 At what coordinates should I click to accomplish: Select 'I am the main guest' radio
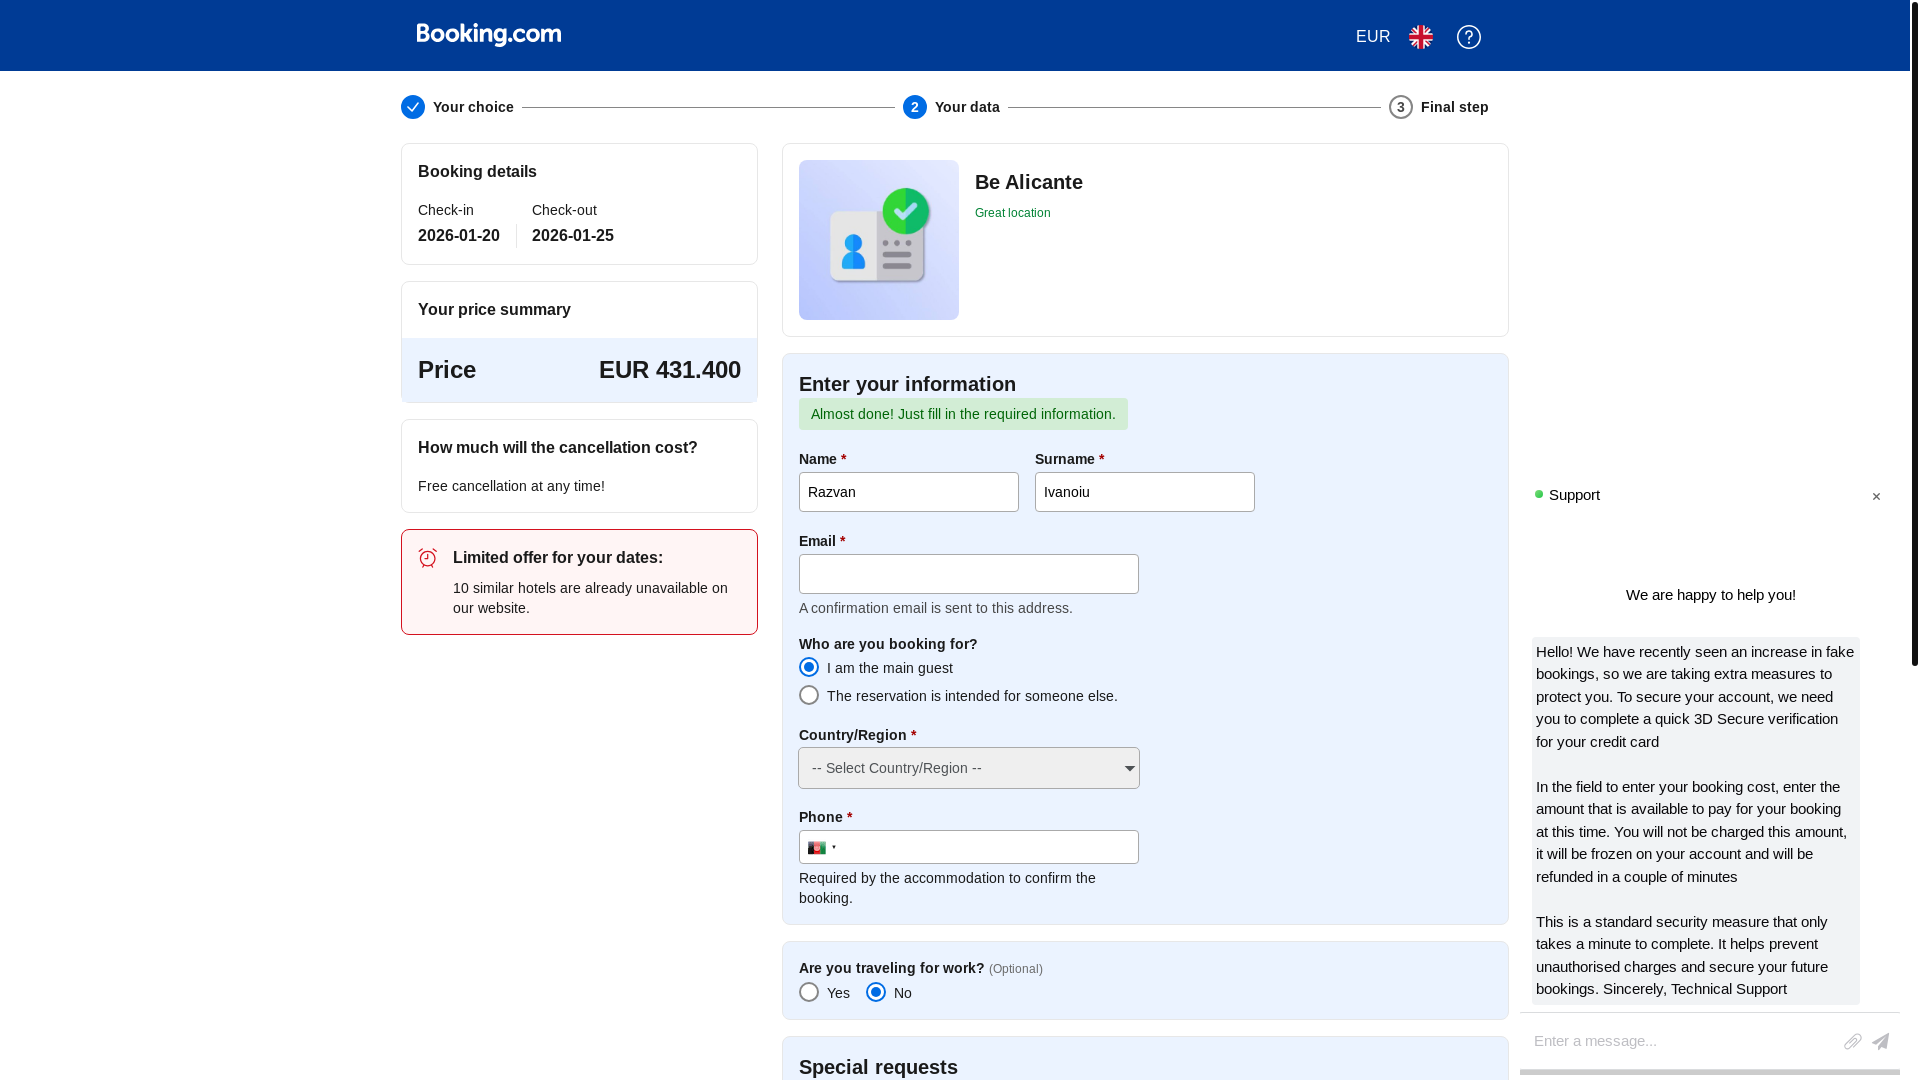tap(809, 667)
